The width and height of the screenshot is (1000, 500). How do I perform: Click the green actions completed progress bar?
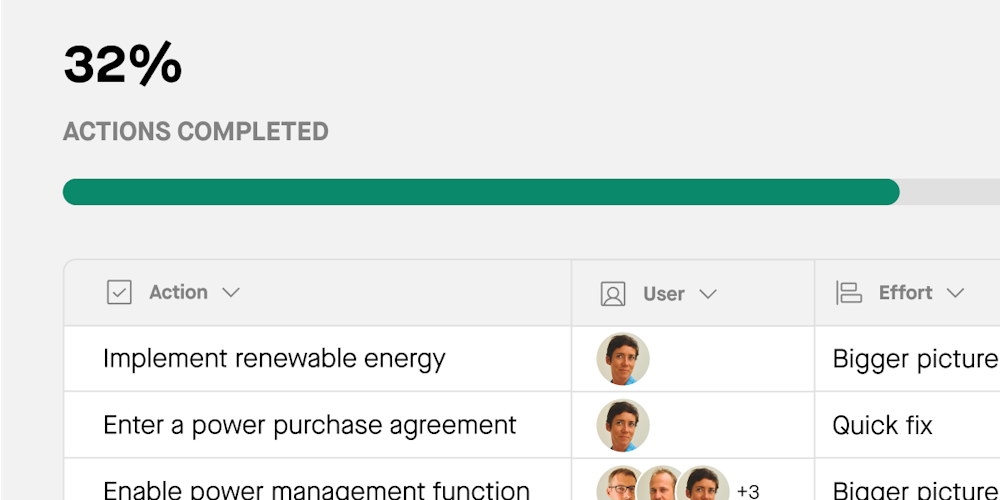(480, 192)
